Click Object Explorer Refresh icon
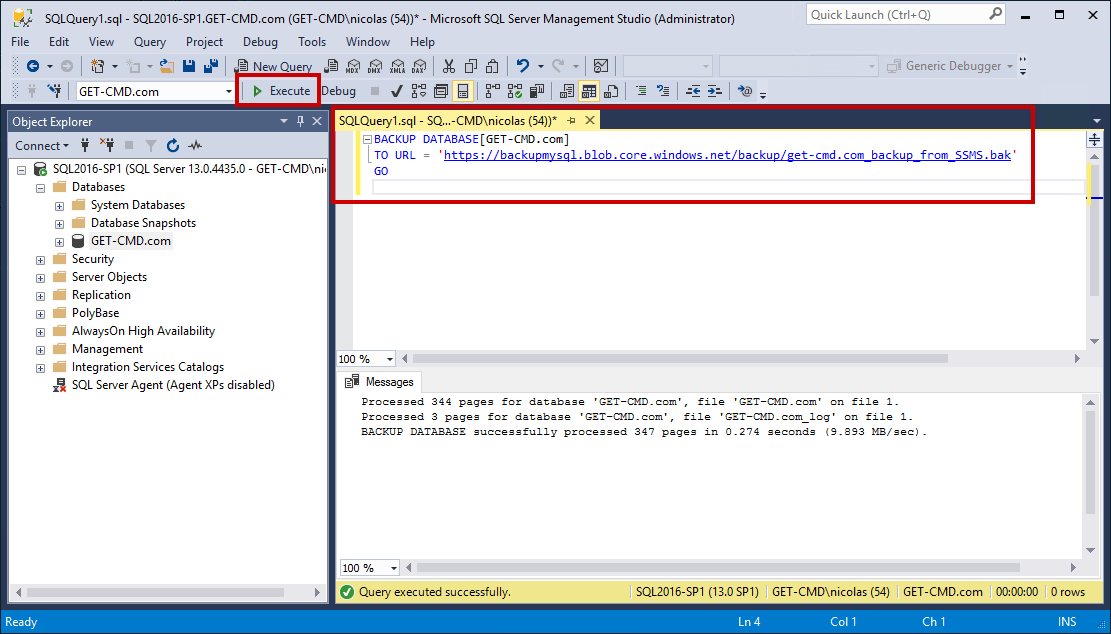 pos(173,145)
